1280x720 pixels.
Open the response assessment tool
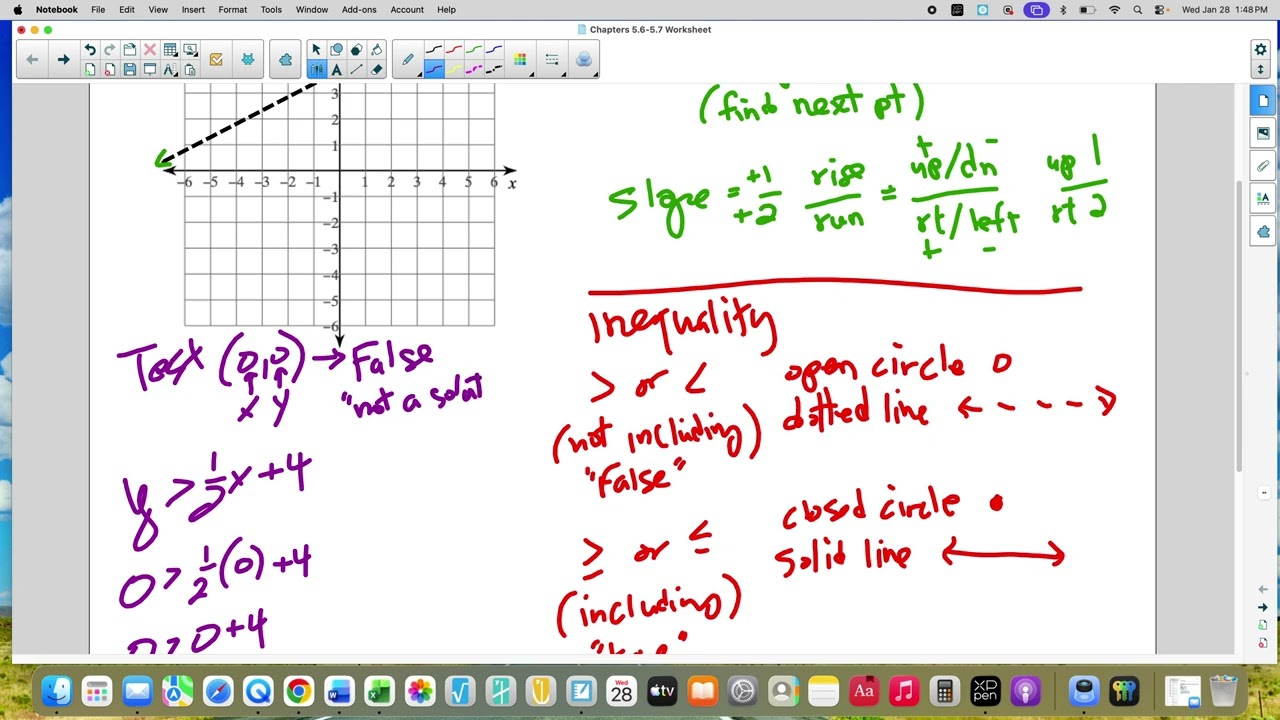point(216,60)
